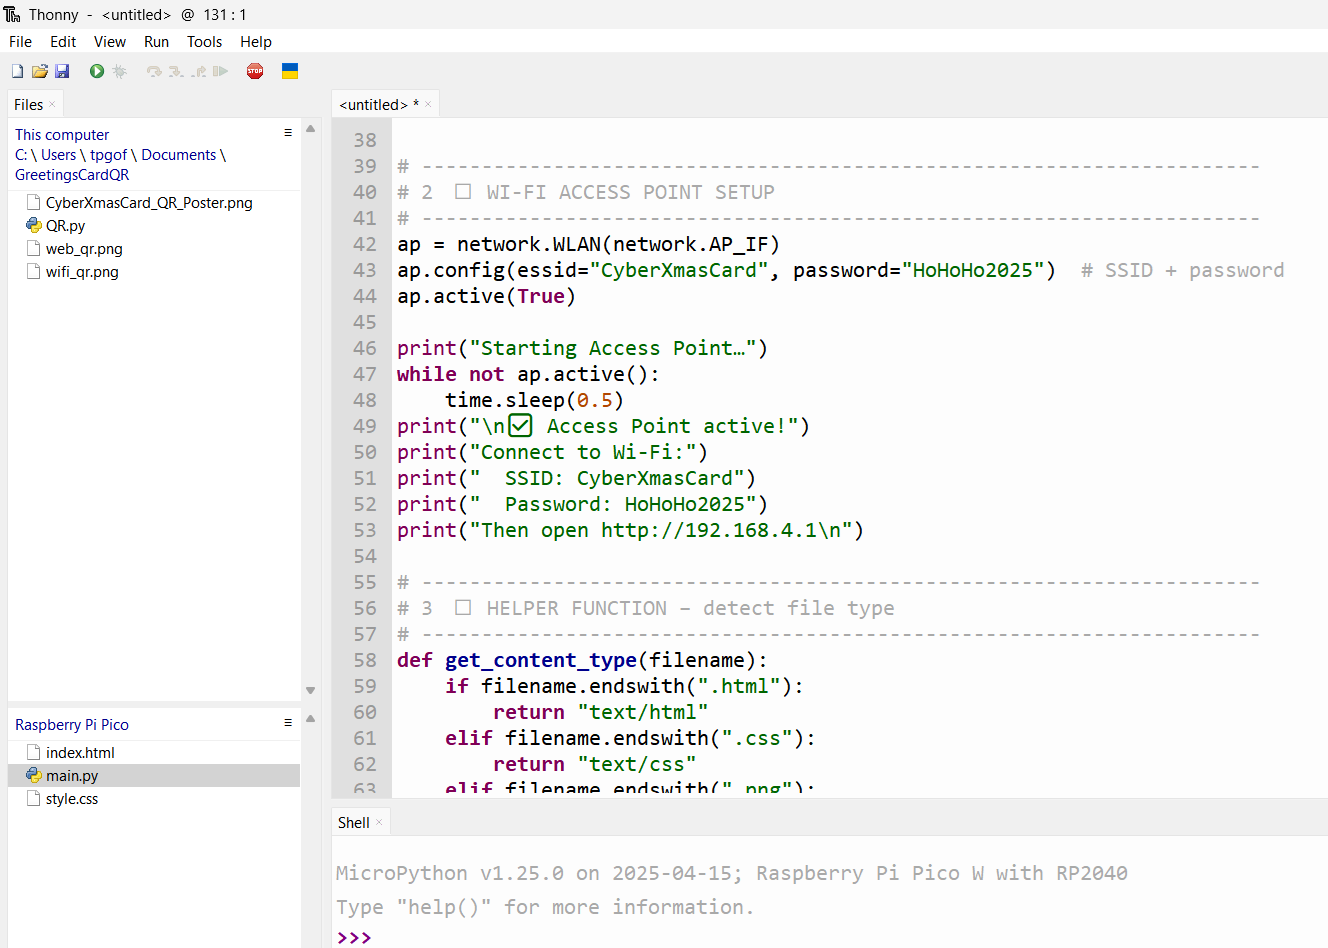This screenshot has height=948, width=1328.
Task: Close the Shell panel tab
Action: [379, 822]
